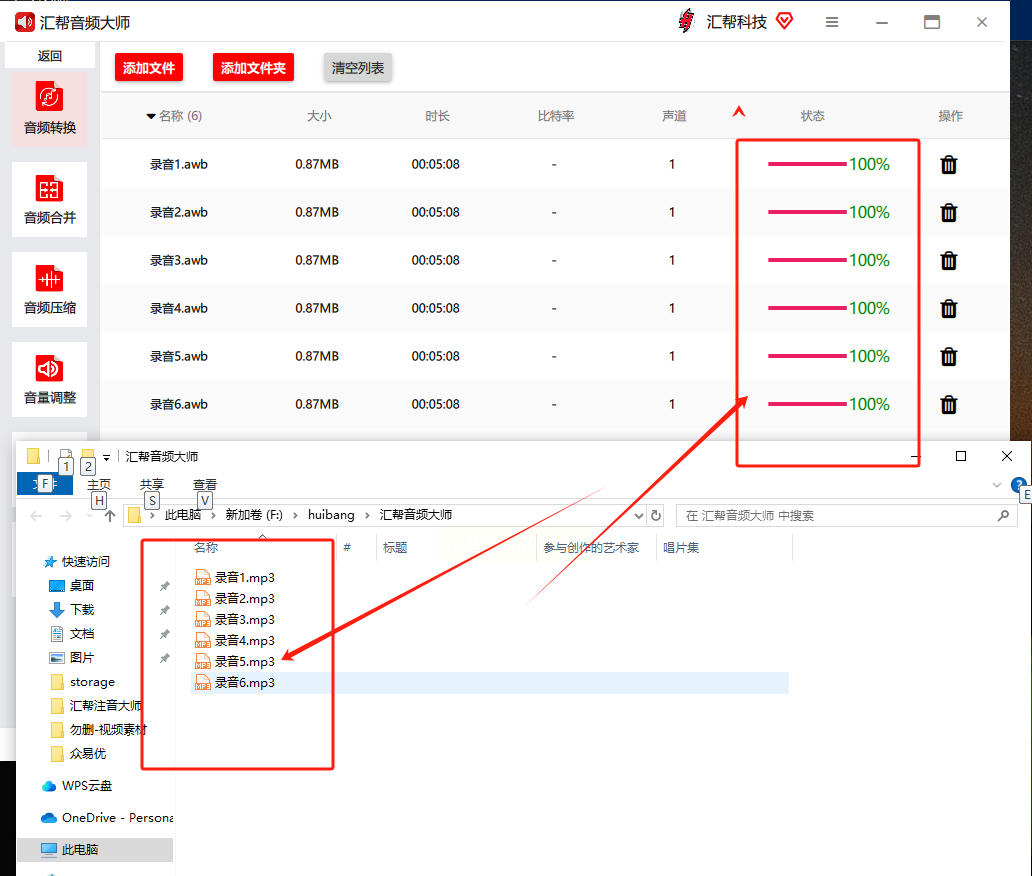Screen dimensions: 1032x876
Task: Remove 录音4.awb using its trash icon
Action: pos(948,309)
